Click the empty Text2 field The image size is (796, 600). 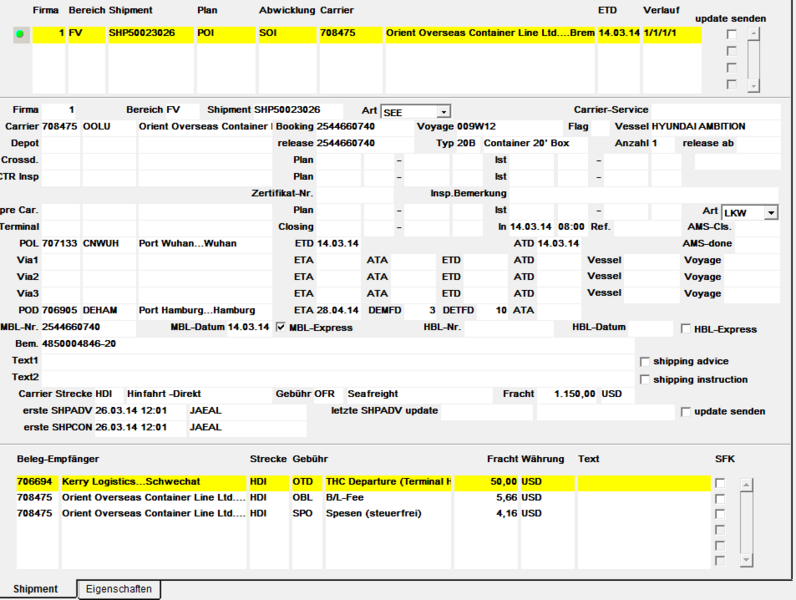click(338, 377)
